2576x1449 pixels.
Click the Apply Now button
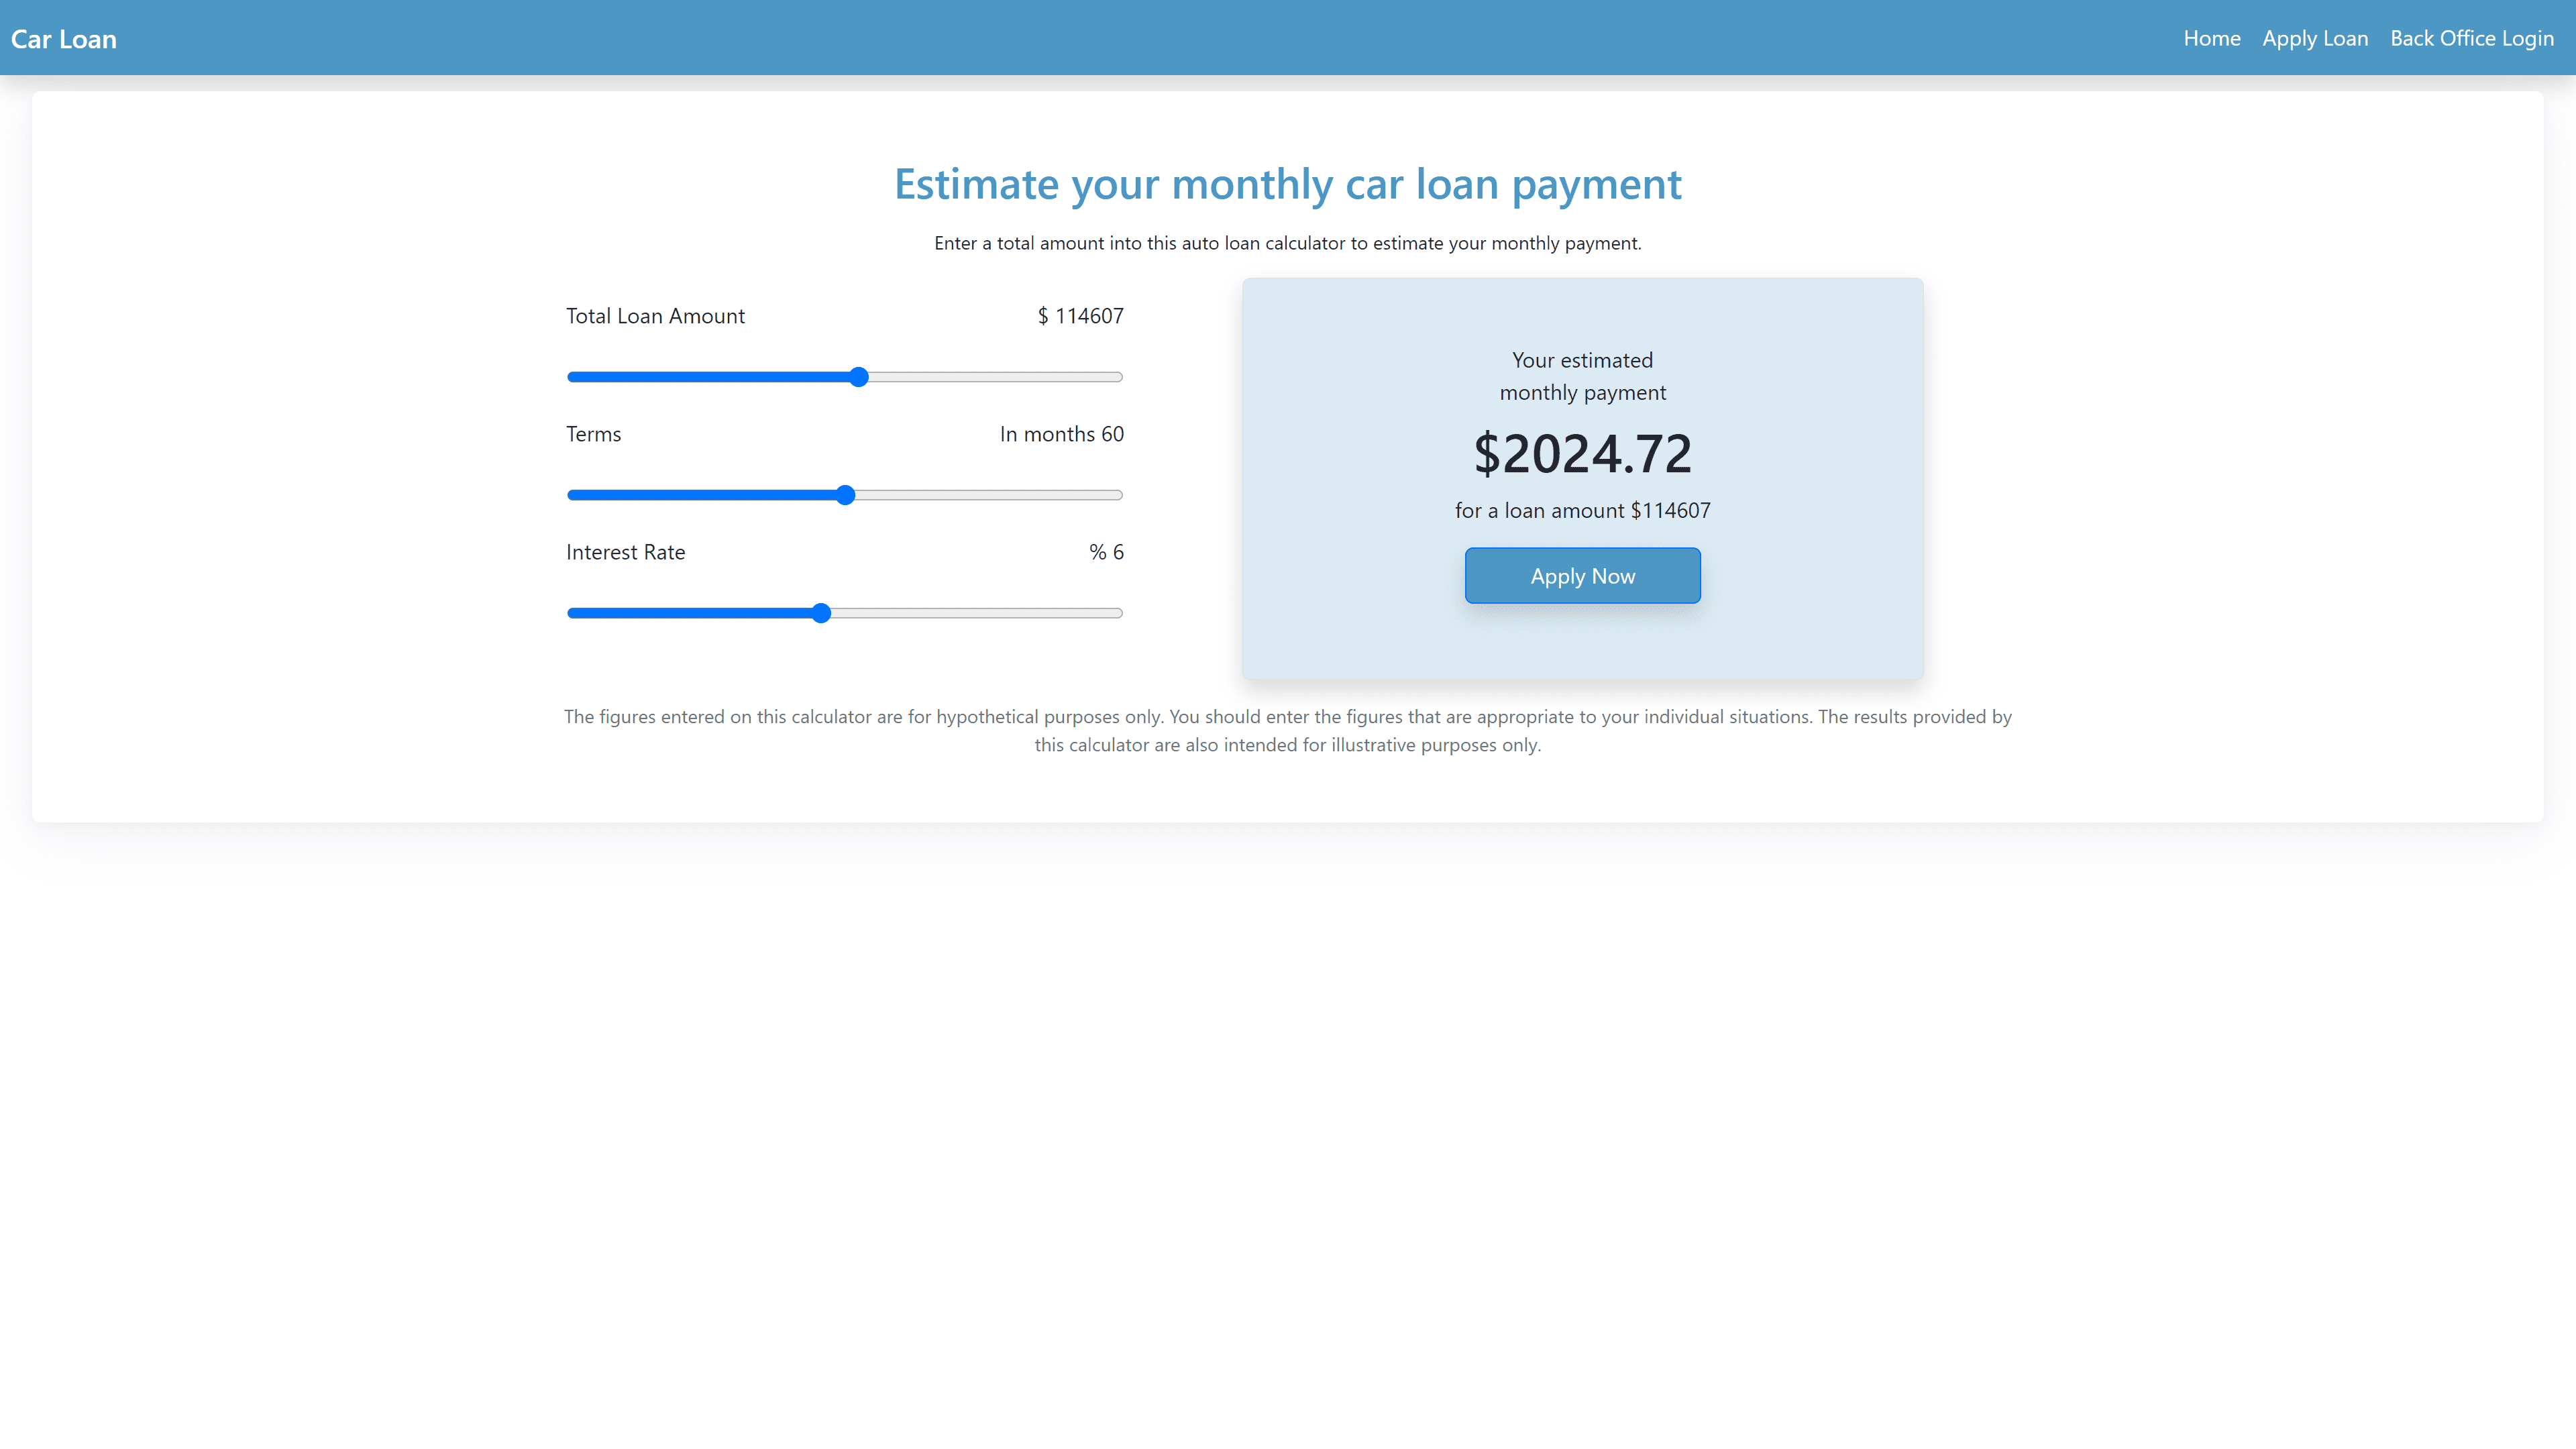pos(1582,574)
